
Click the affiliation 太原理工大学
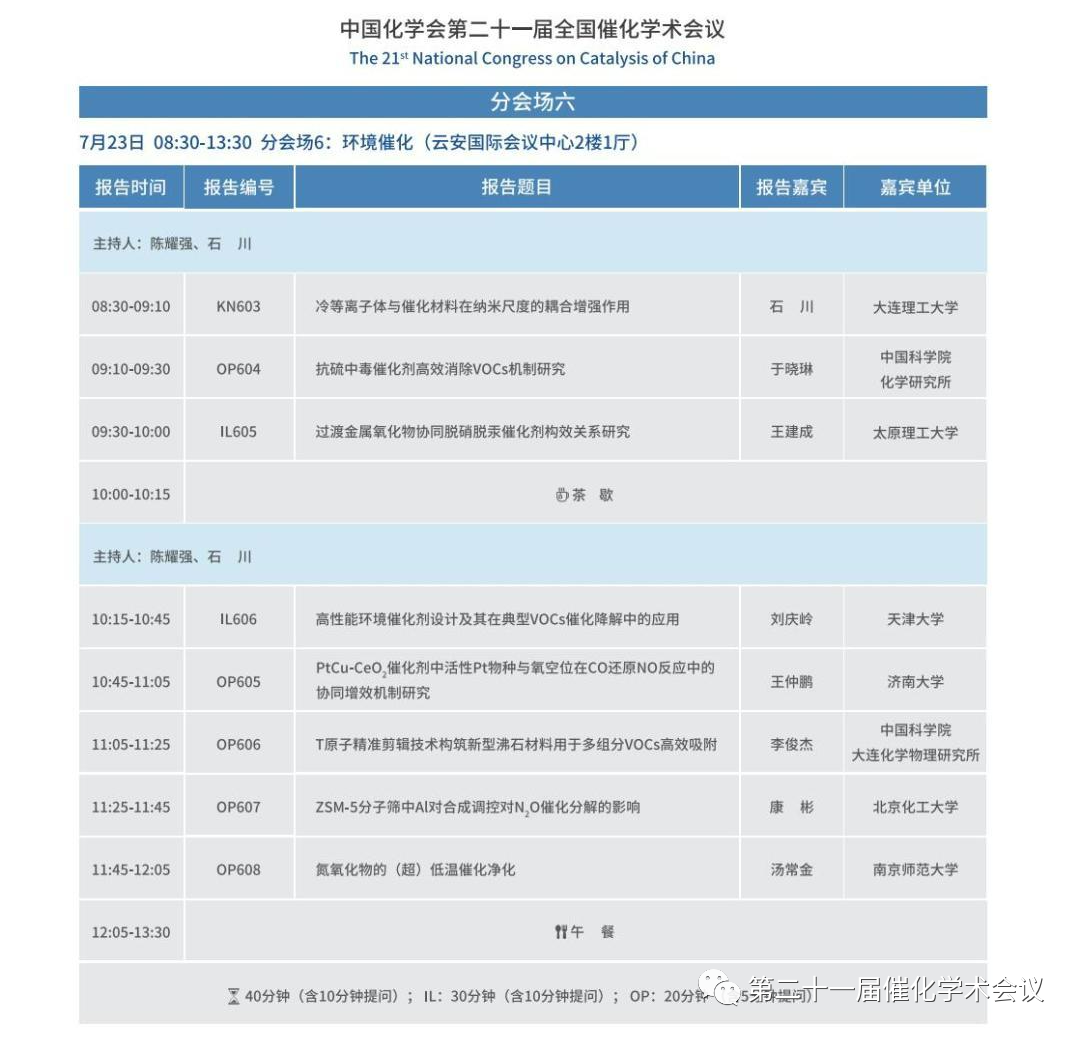[x=915, y=433]
